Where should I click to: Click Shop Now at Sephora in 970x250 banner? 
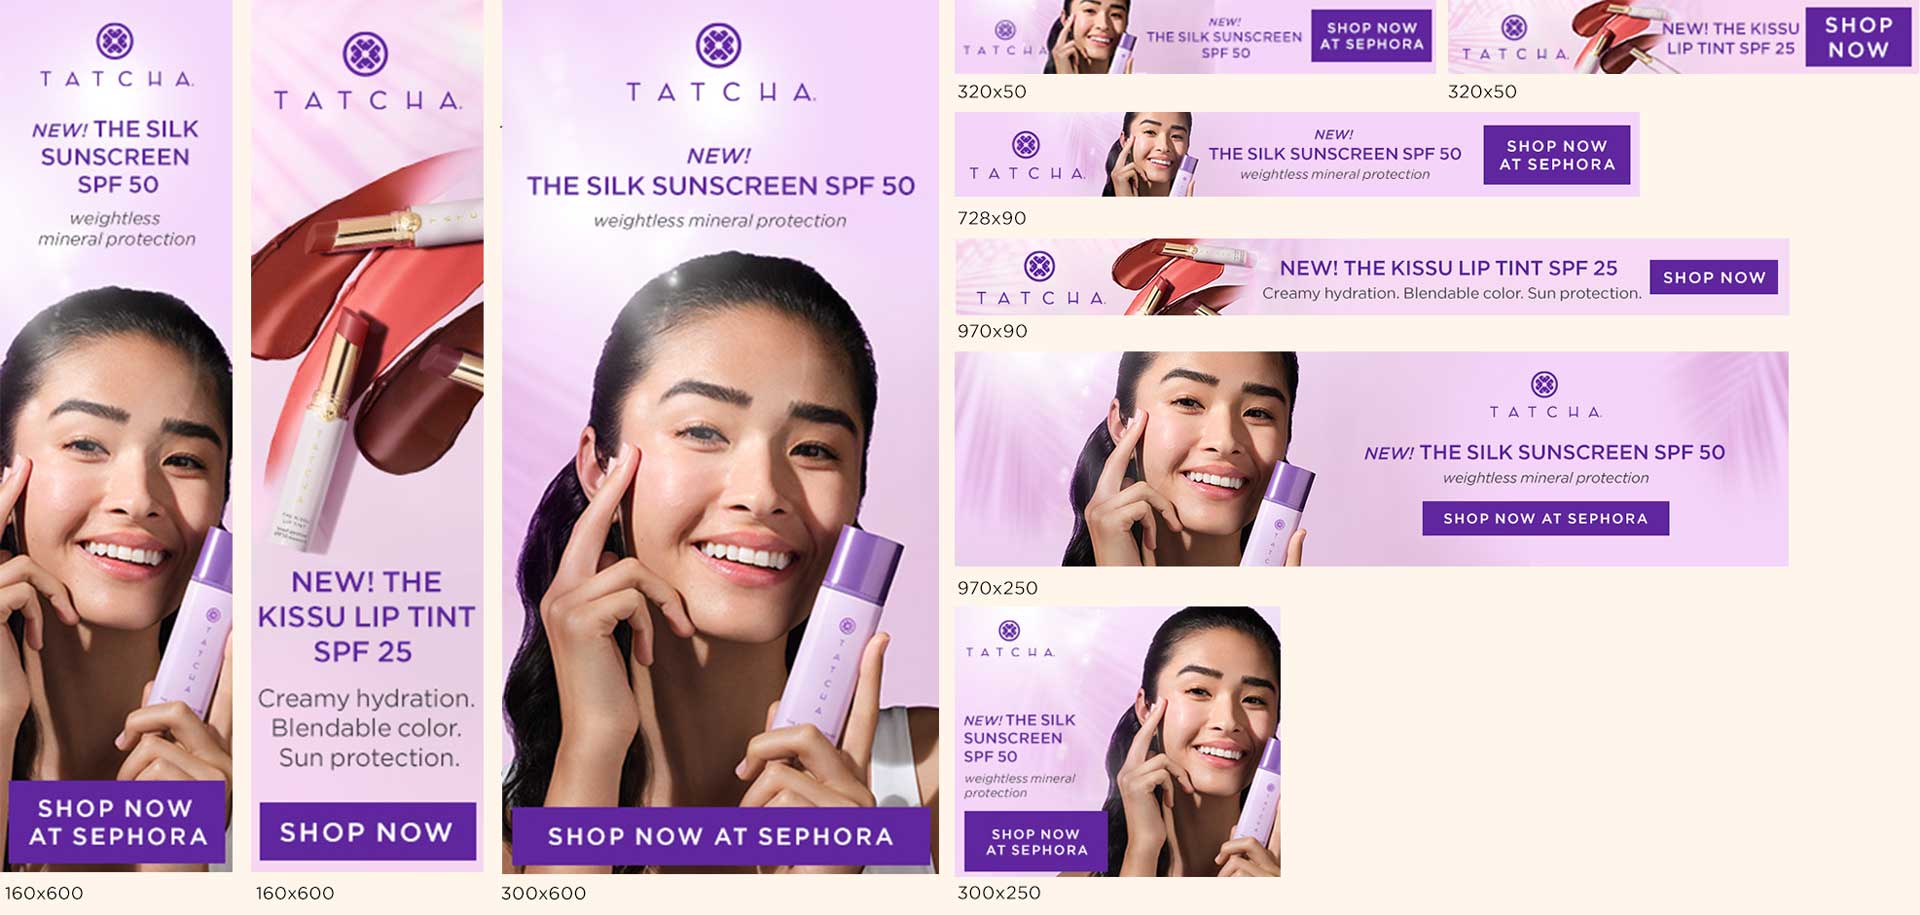click(1545, 518)
